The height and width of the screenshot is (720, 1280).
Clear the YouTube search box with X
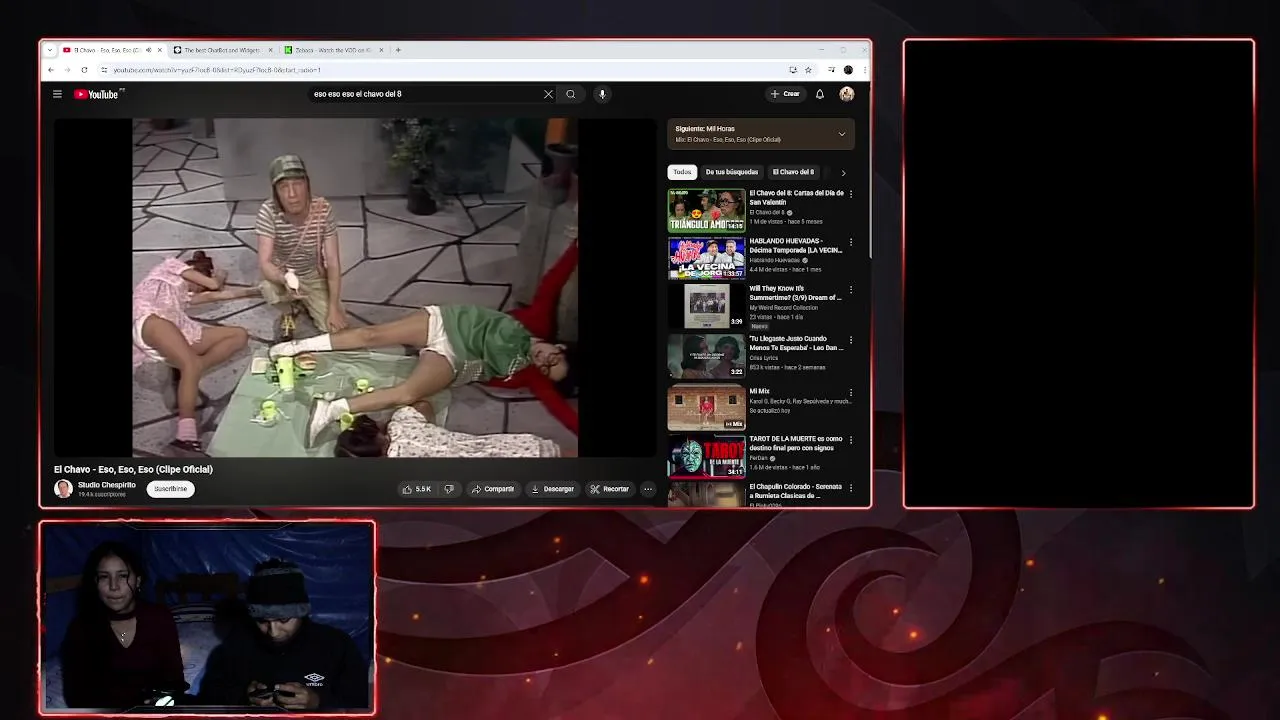click(x=548, y=94)
